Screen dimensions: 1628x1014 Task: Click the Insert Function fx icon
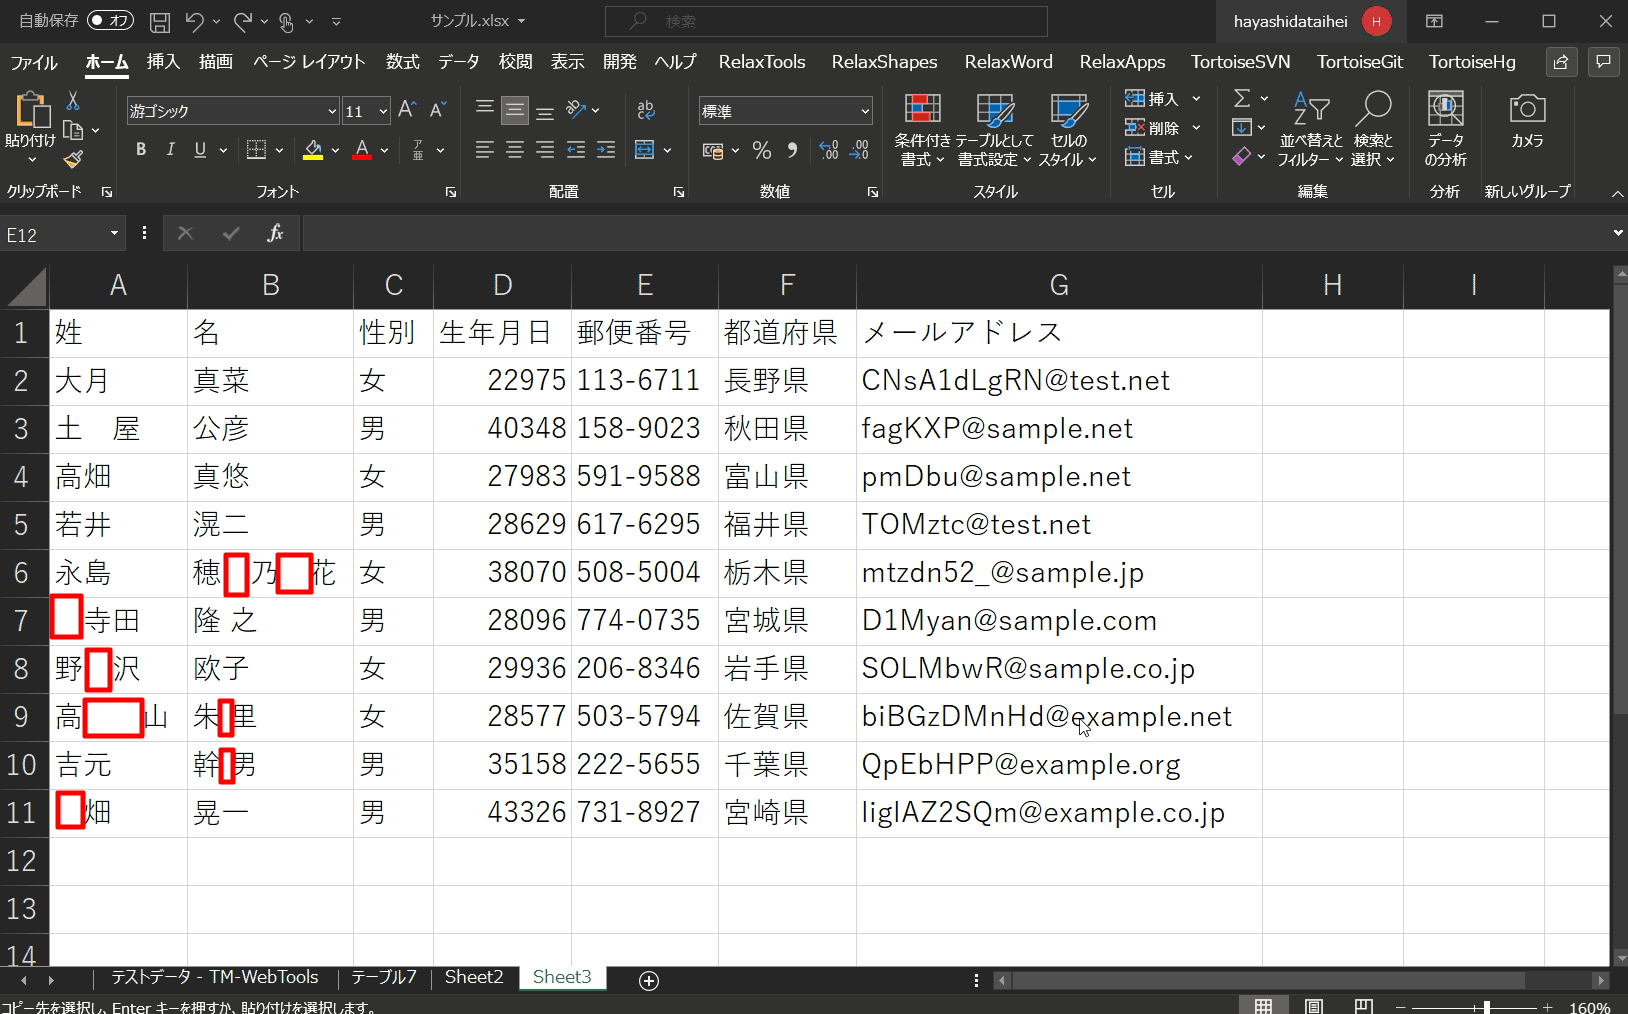[x=275, y=234]
